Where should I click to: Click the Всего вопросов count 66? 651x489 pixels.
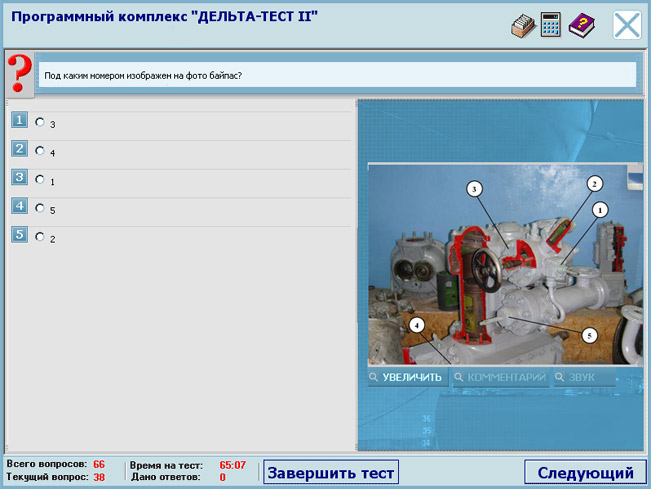click(x=99, y=464)
